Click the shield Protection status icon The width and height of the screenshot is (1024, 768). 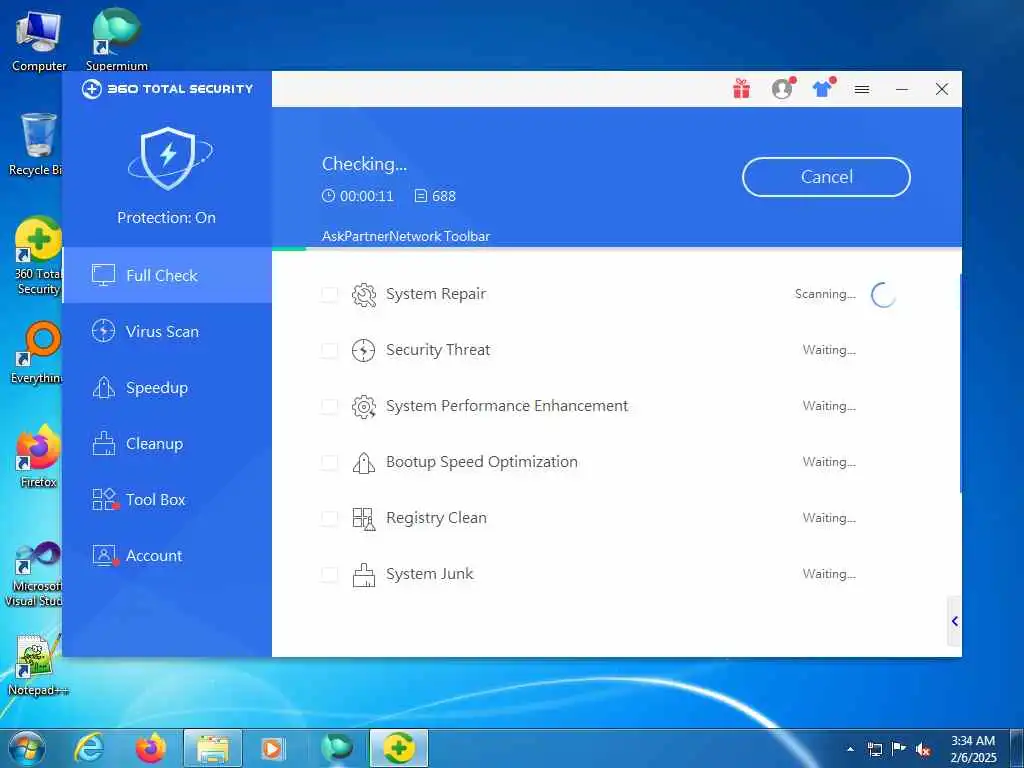168,158
